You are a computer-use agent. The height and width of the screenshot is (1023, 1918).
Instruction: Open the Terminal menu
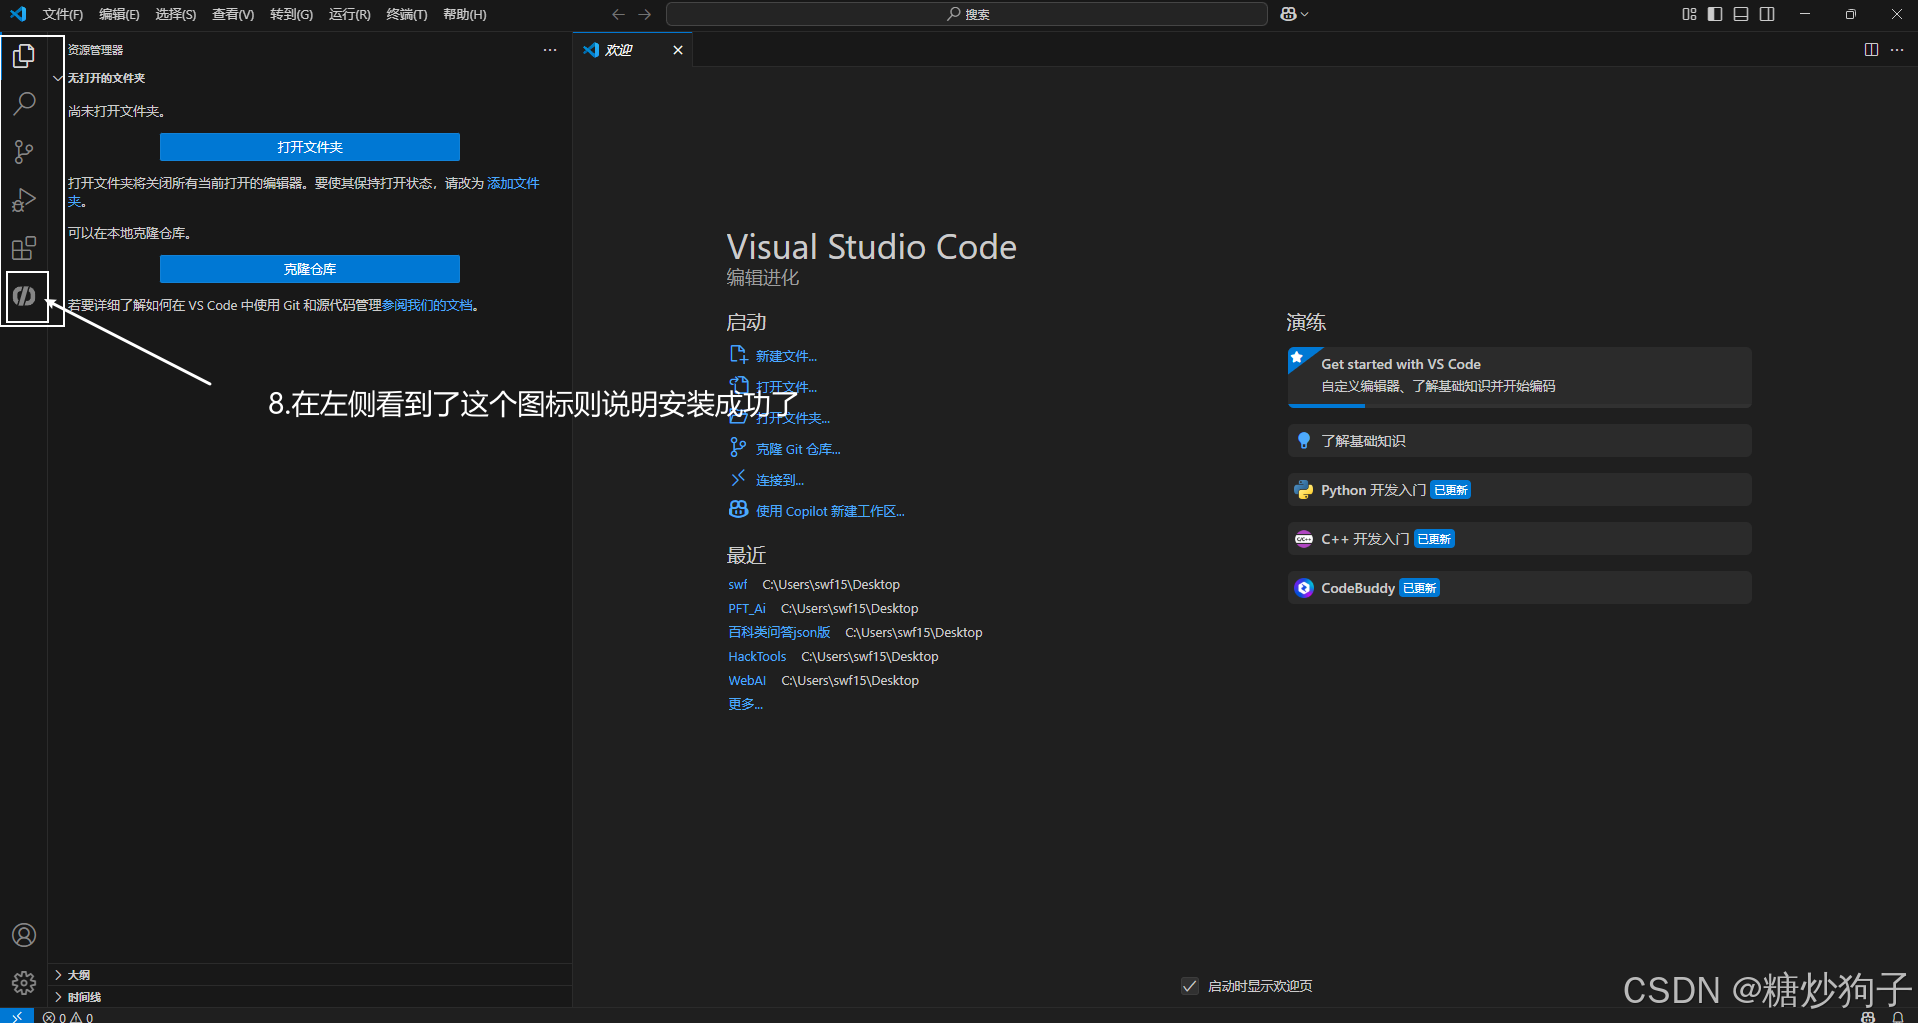(x=407, y=14)
